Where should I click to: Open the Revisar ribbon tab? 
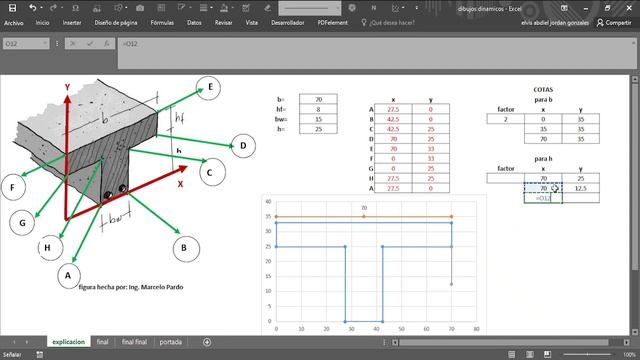click(x=223, y=23)
